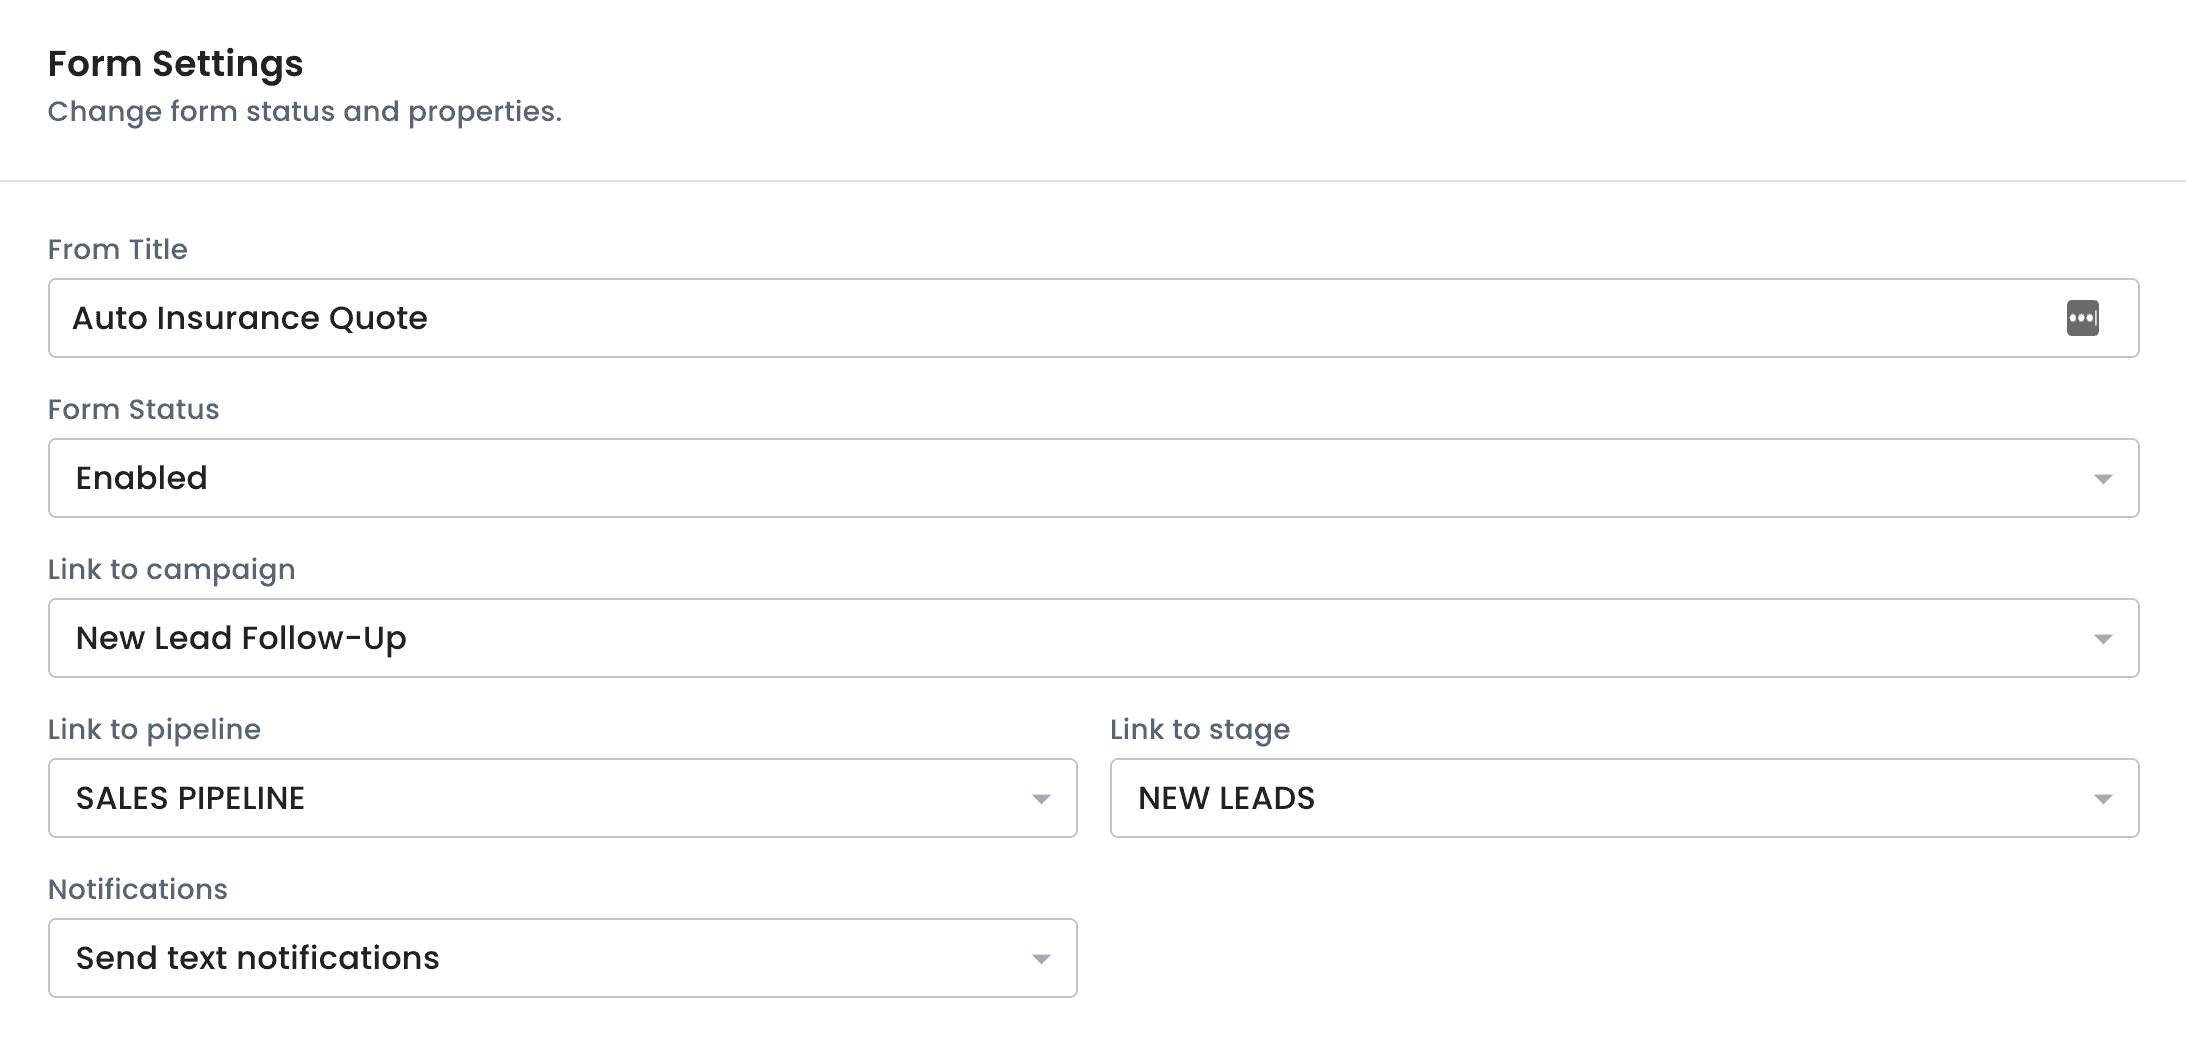Image resolution: width=2186 pixels, height=1052 pixels.
Task: Click the Form Status label
Action: [134, 409]
